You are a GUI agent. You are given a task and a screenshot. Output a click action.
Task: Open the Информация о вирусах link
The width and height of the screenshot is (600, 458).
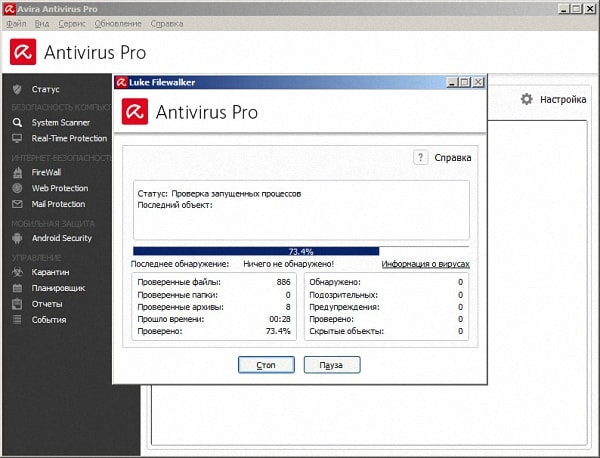tap(425, 264)
